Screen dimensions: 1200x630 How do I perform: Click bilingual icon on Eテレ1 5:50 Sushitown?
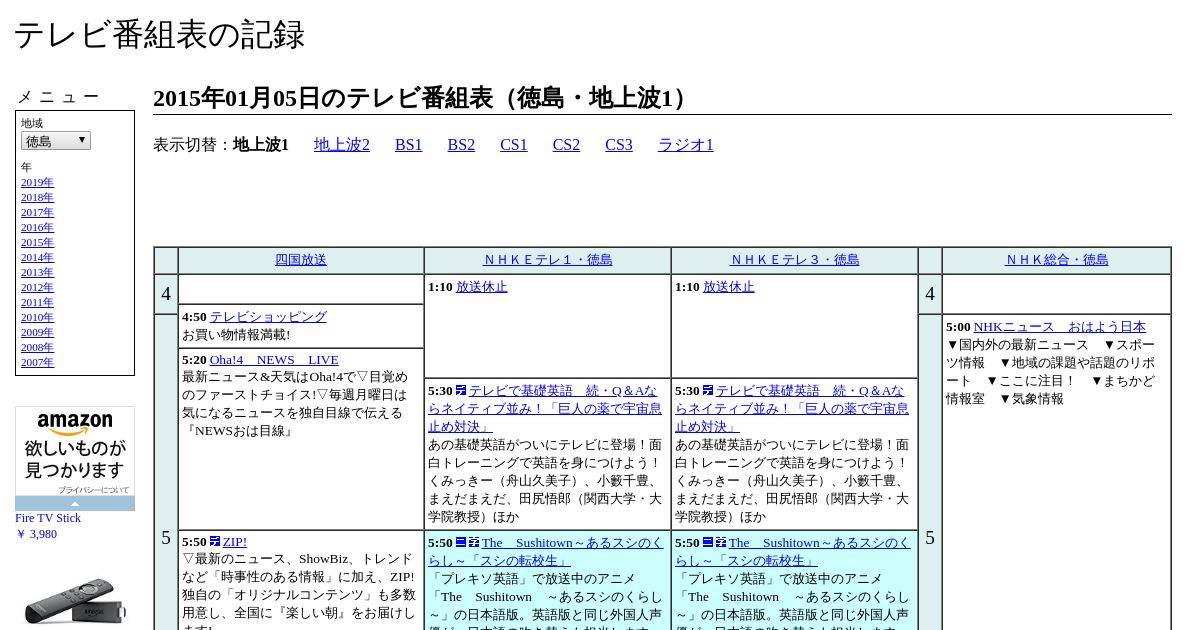click(461, 542)
